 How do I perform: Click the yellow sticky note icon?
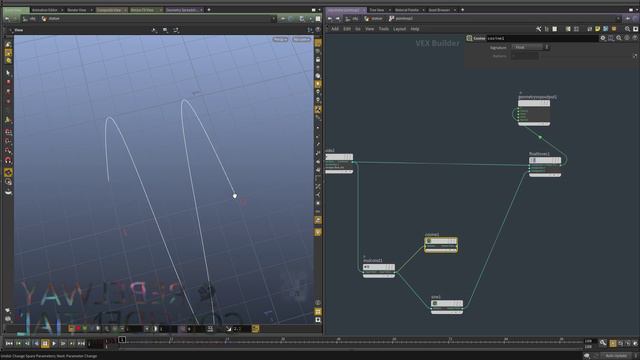click(x=598, y=29)
